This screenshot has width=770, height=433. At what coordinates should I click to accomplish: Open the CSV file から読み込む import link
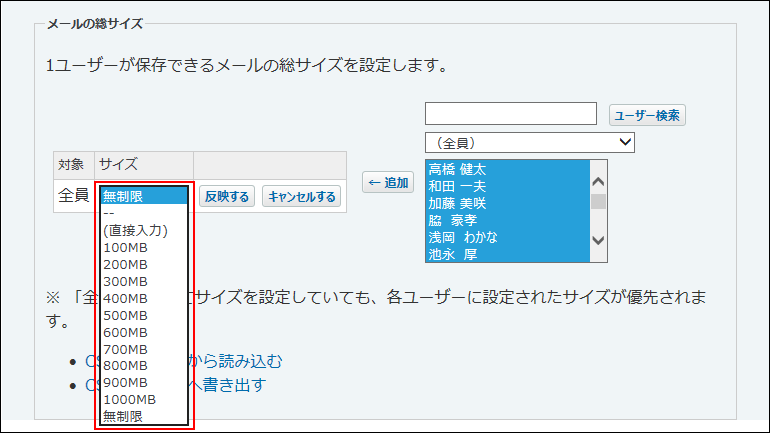coord(240,361)
